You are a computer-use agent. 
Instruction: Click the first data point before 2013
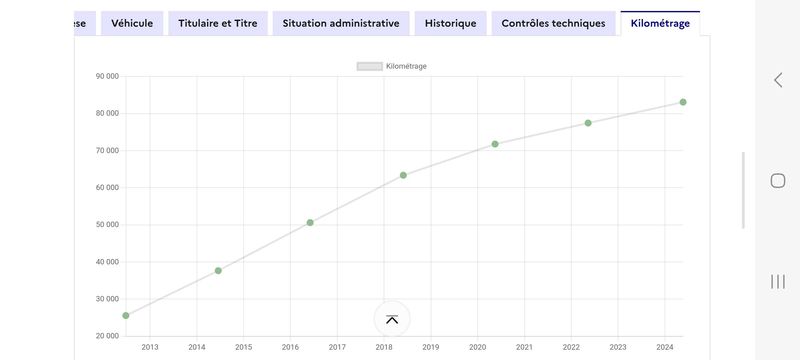(x=126, y=316)
